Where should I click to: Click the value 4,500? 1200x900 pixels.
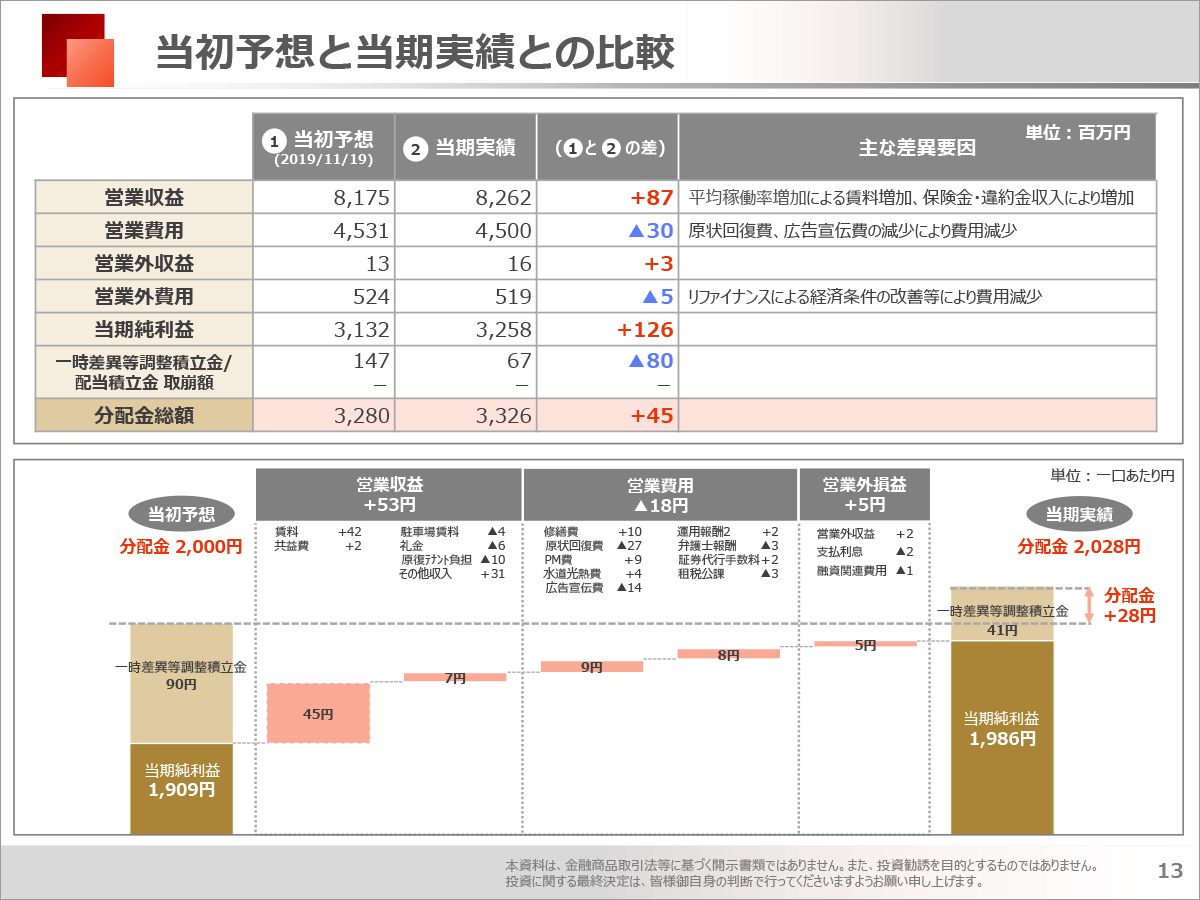point(503,231)
